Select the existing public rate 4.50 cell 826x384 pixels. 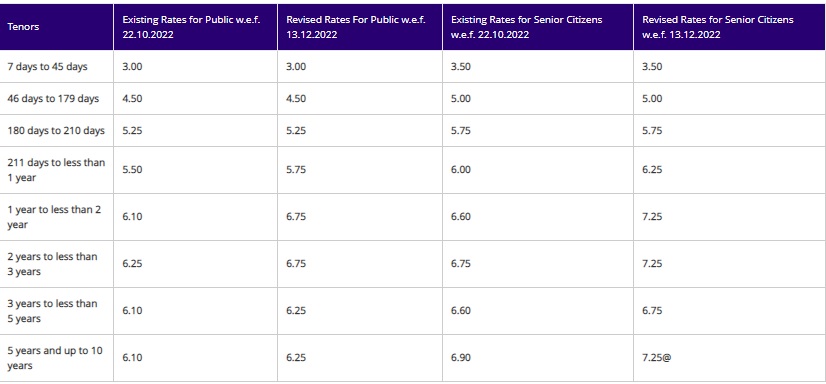coord(132,99)
